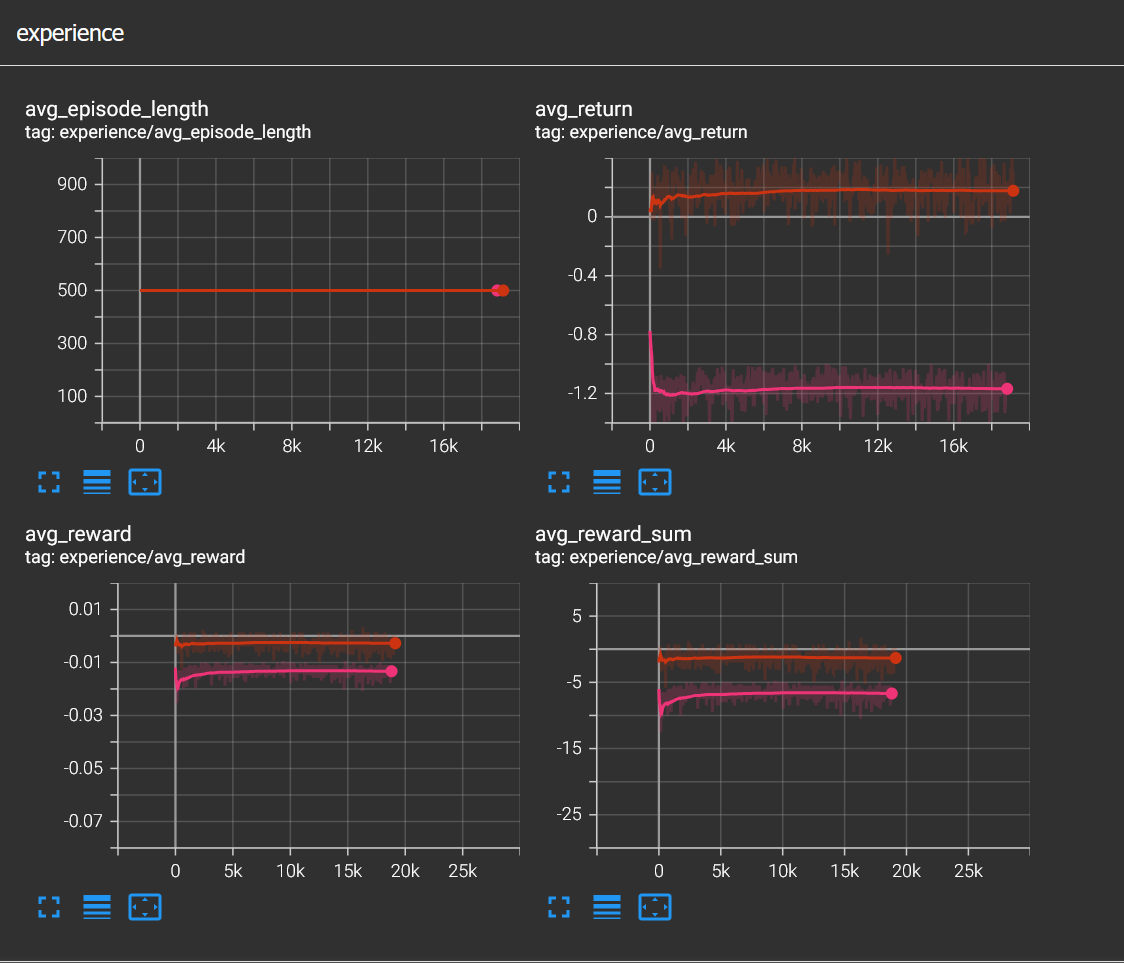Fit avg_reward chart domain to data
Viewport: 1124px width, 963px height.
point(145,907)
